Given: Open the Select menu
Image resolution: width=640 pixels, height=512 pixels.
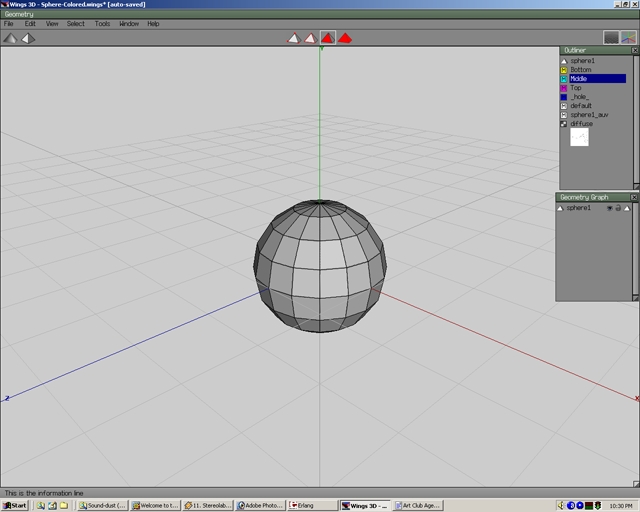Looking at the screenshot, I should click(76, 24).
